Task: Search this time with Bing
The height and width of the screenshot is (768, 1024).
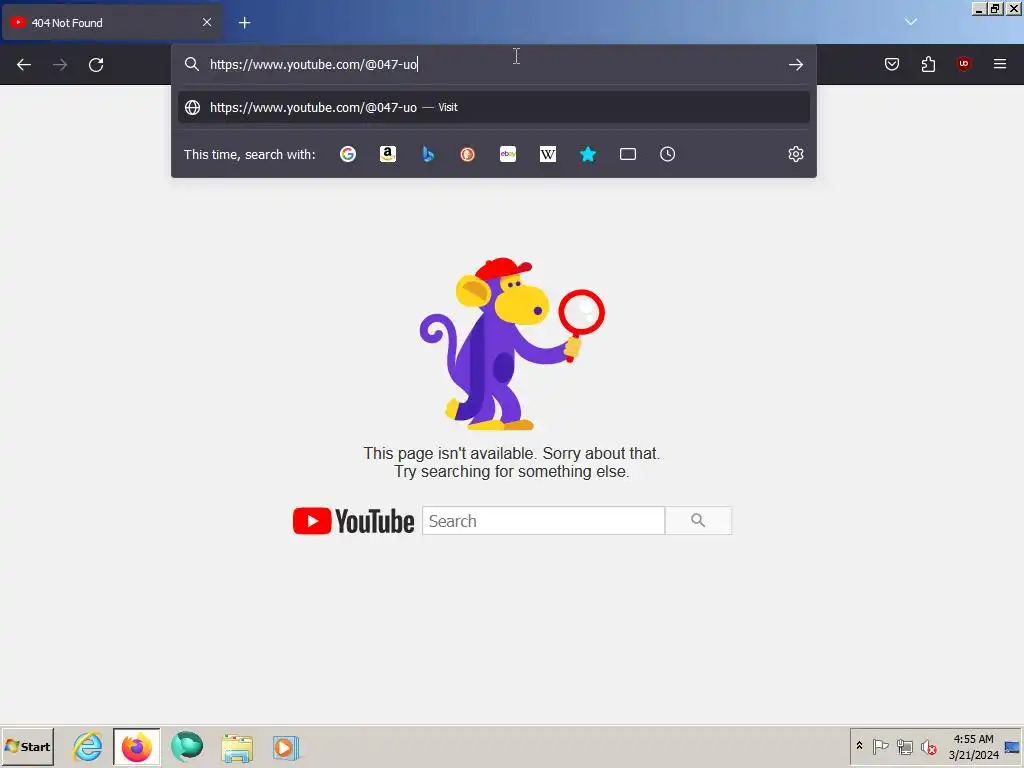Action: coord(428,154)
